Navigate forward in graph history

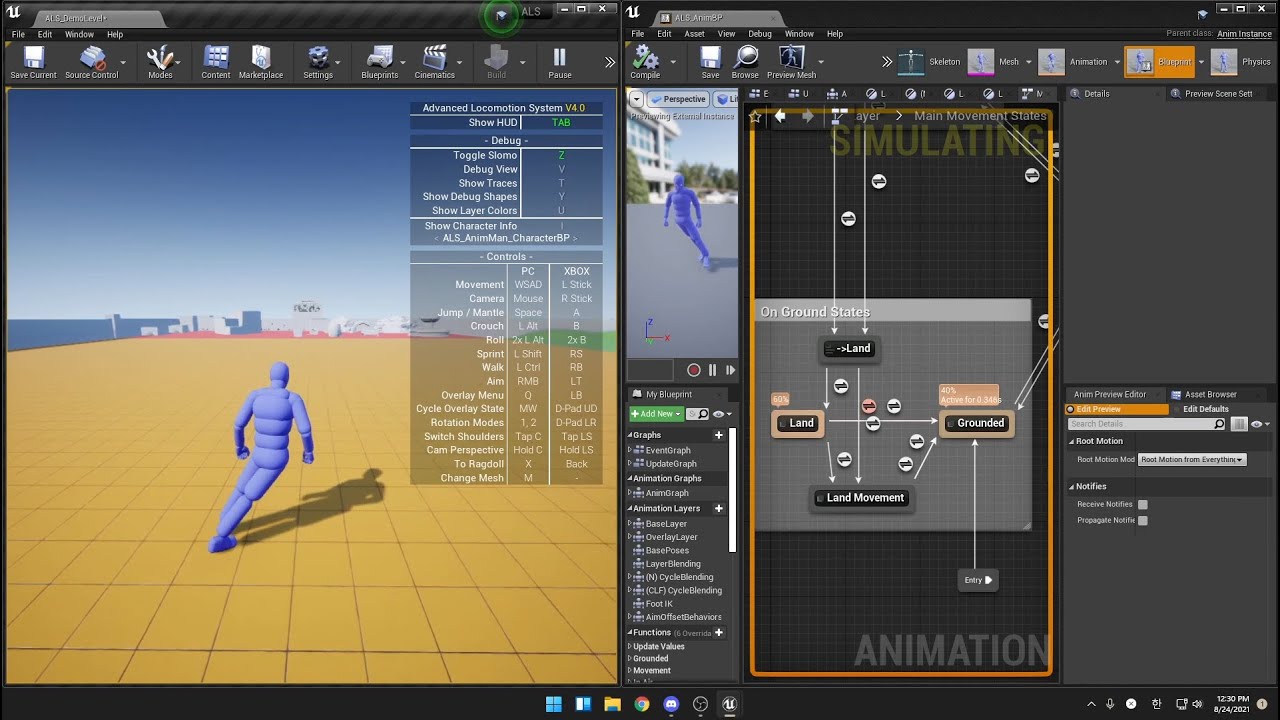[x=808, y=116]
